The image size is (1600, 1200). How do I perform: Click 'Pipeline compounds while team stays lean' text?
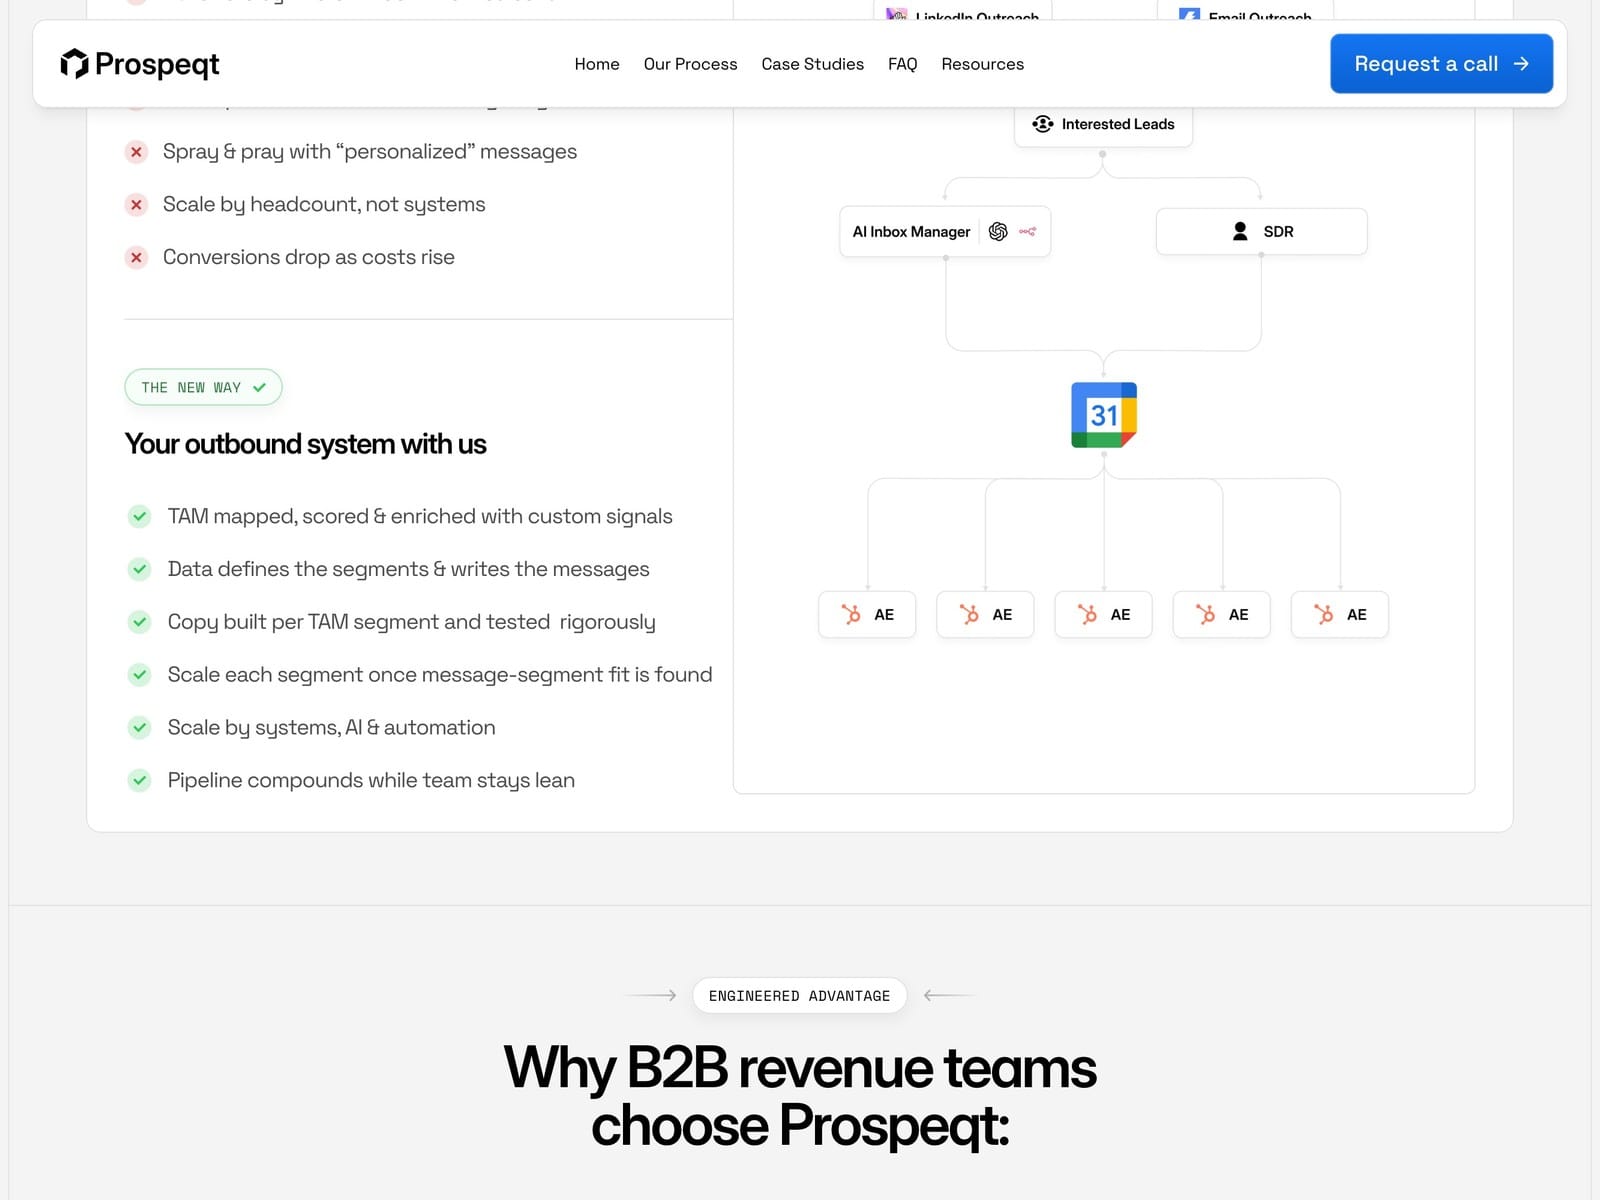[x=371, y=780]
